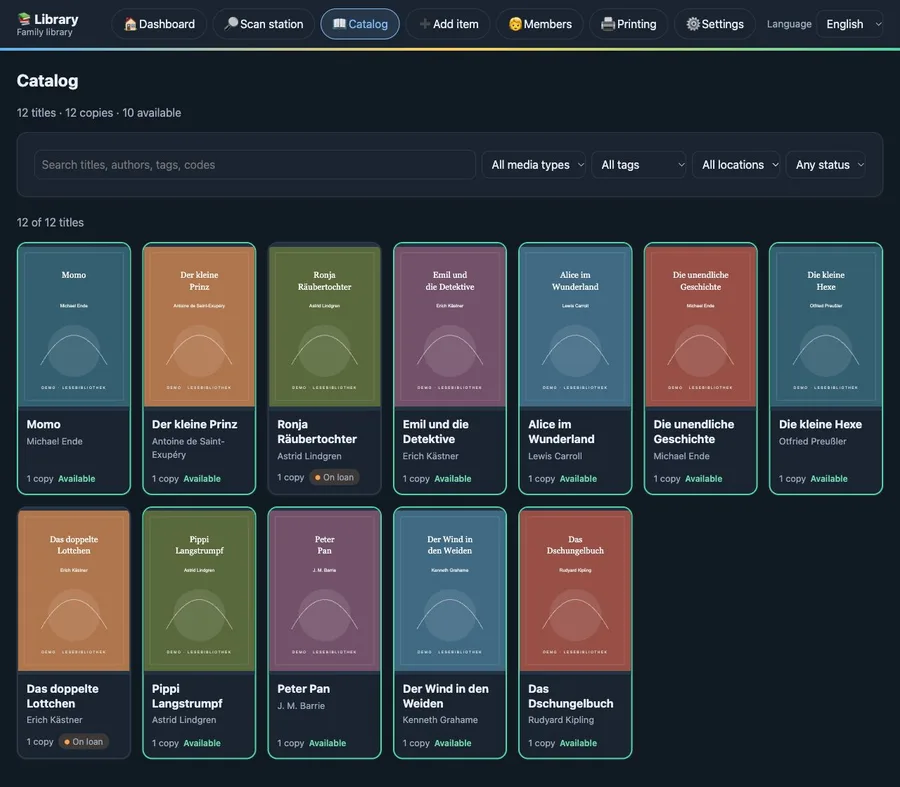Open the Die kleine Hexe cover
900x787 pixels.
[x=826, y=325]
